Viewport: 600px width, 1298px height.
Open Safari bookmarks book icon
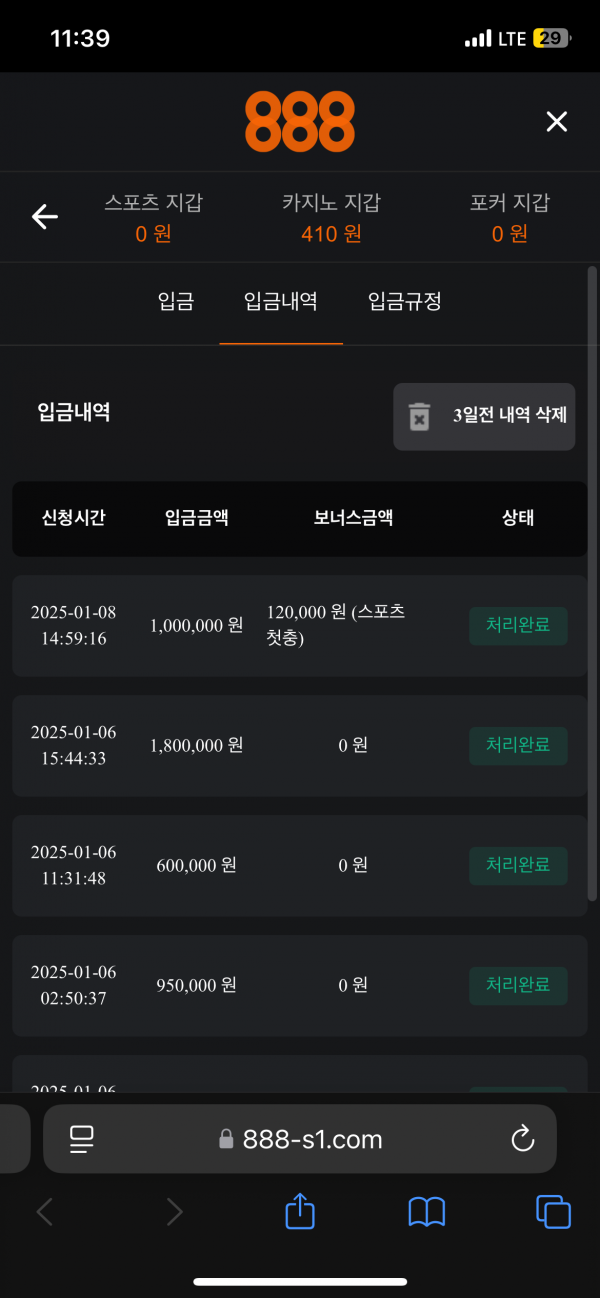click(427, 1212)
